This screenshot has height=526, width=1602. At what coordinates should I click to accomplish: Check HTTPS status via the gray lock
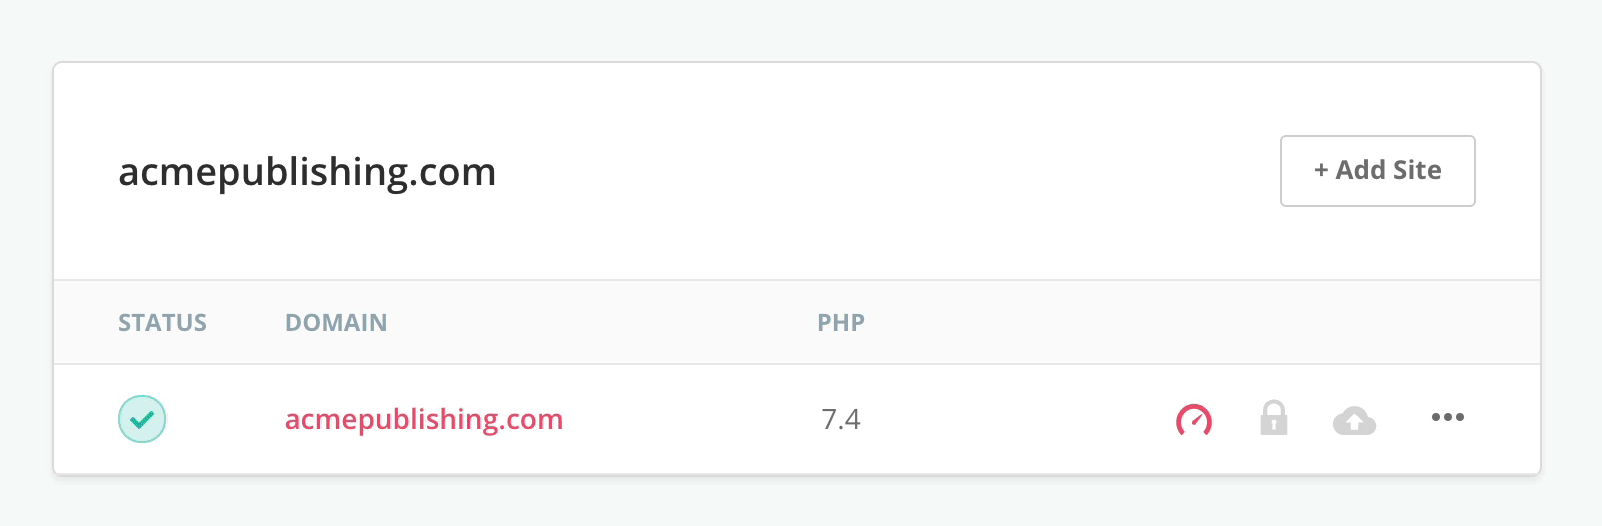1273,418
